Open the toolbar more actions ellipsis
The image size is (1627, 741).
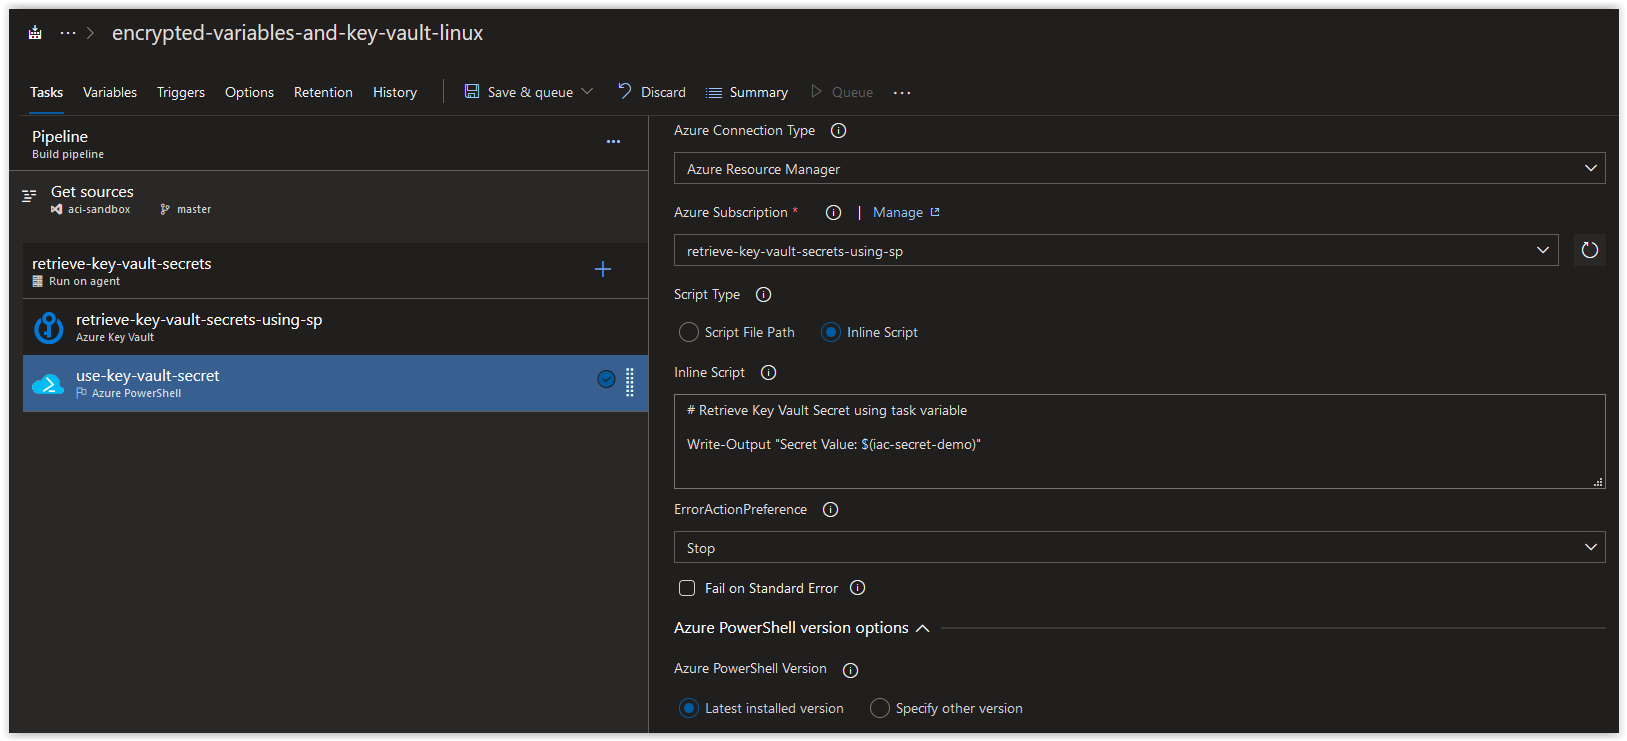click(902, 93)
